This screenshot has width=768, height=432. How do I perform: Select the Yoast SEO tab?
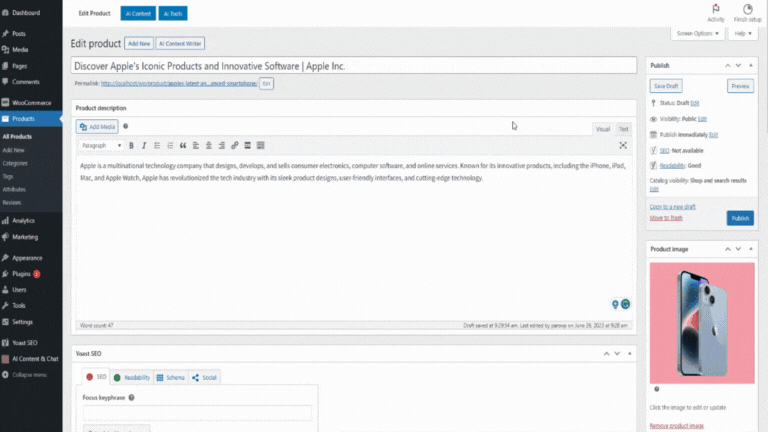pos(96,377)
